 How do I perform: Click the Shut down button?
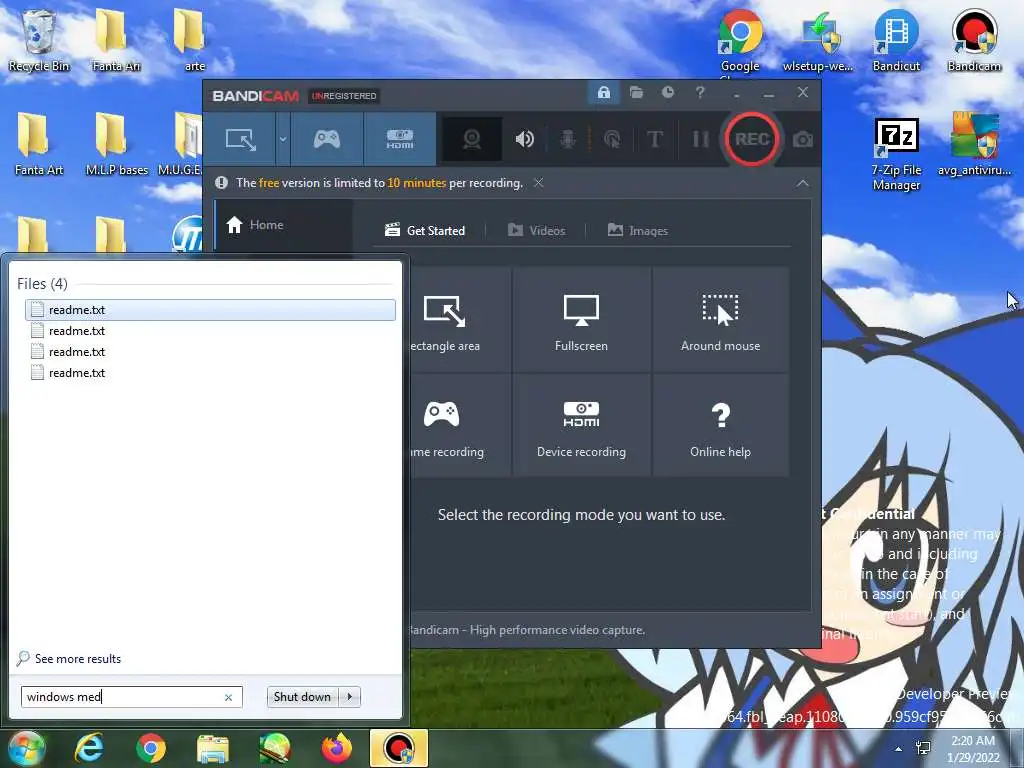tap(302, 697)
